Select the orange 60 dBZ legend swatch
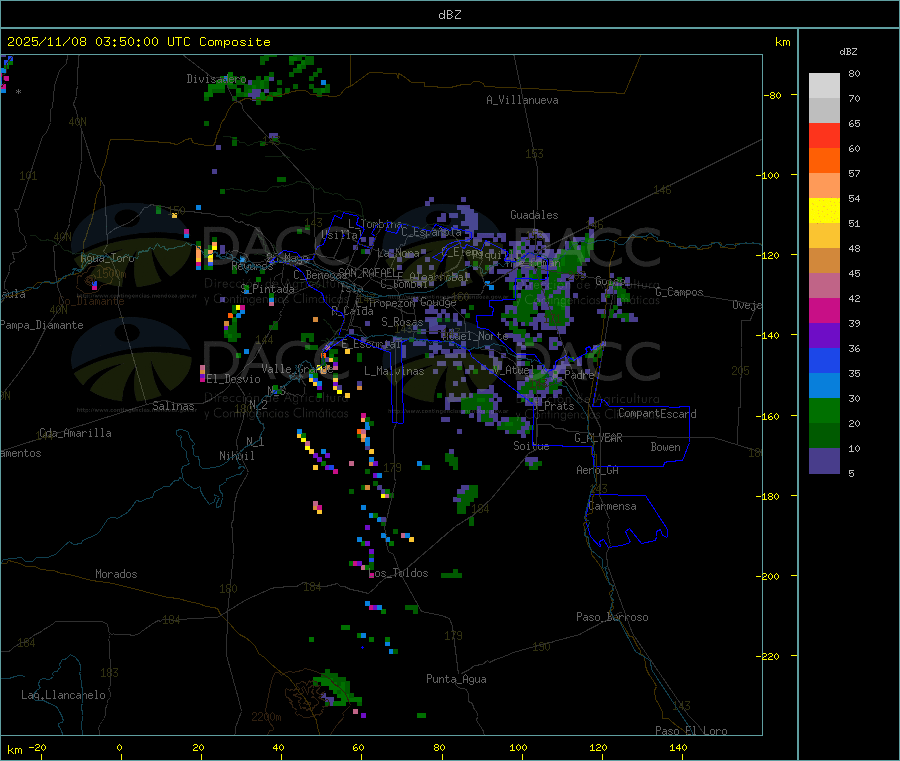Screen dimensions: 900x761 (x=824, y=160)
